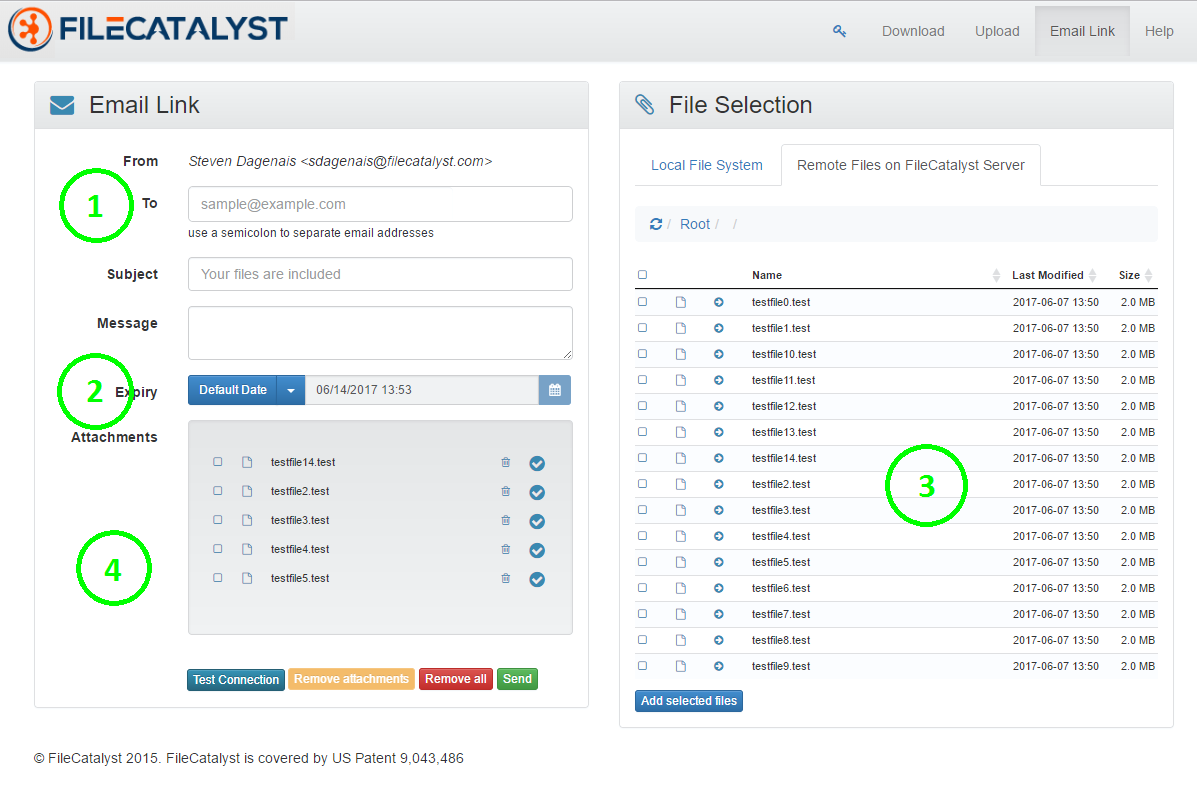The width and height of the screenshot is (1197, 787).
Task: Click the testfile11.test file name
Action: tap(783, 381)
